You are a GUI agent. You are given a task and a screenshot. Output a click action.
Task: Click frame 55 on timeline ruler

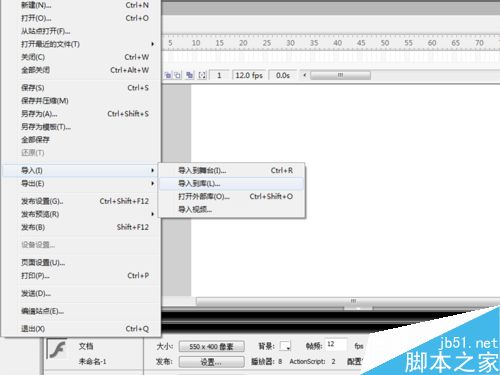click(x=408, y=43)
